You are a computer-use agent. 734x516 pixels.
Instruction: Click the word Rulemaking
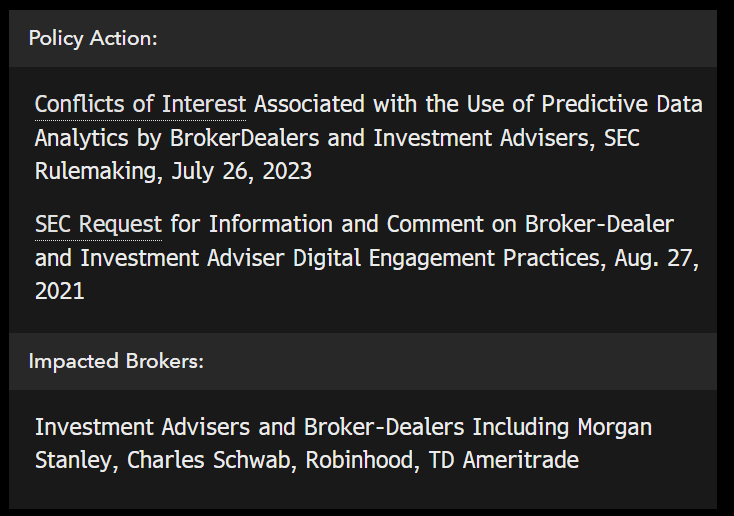point(96,171)
